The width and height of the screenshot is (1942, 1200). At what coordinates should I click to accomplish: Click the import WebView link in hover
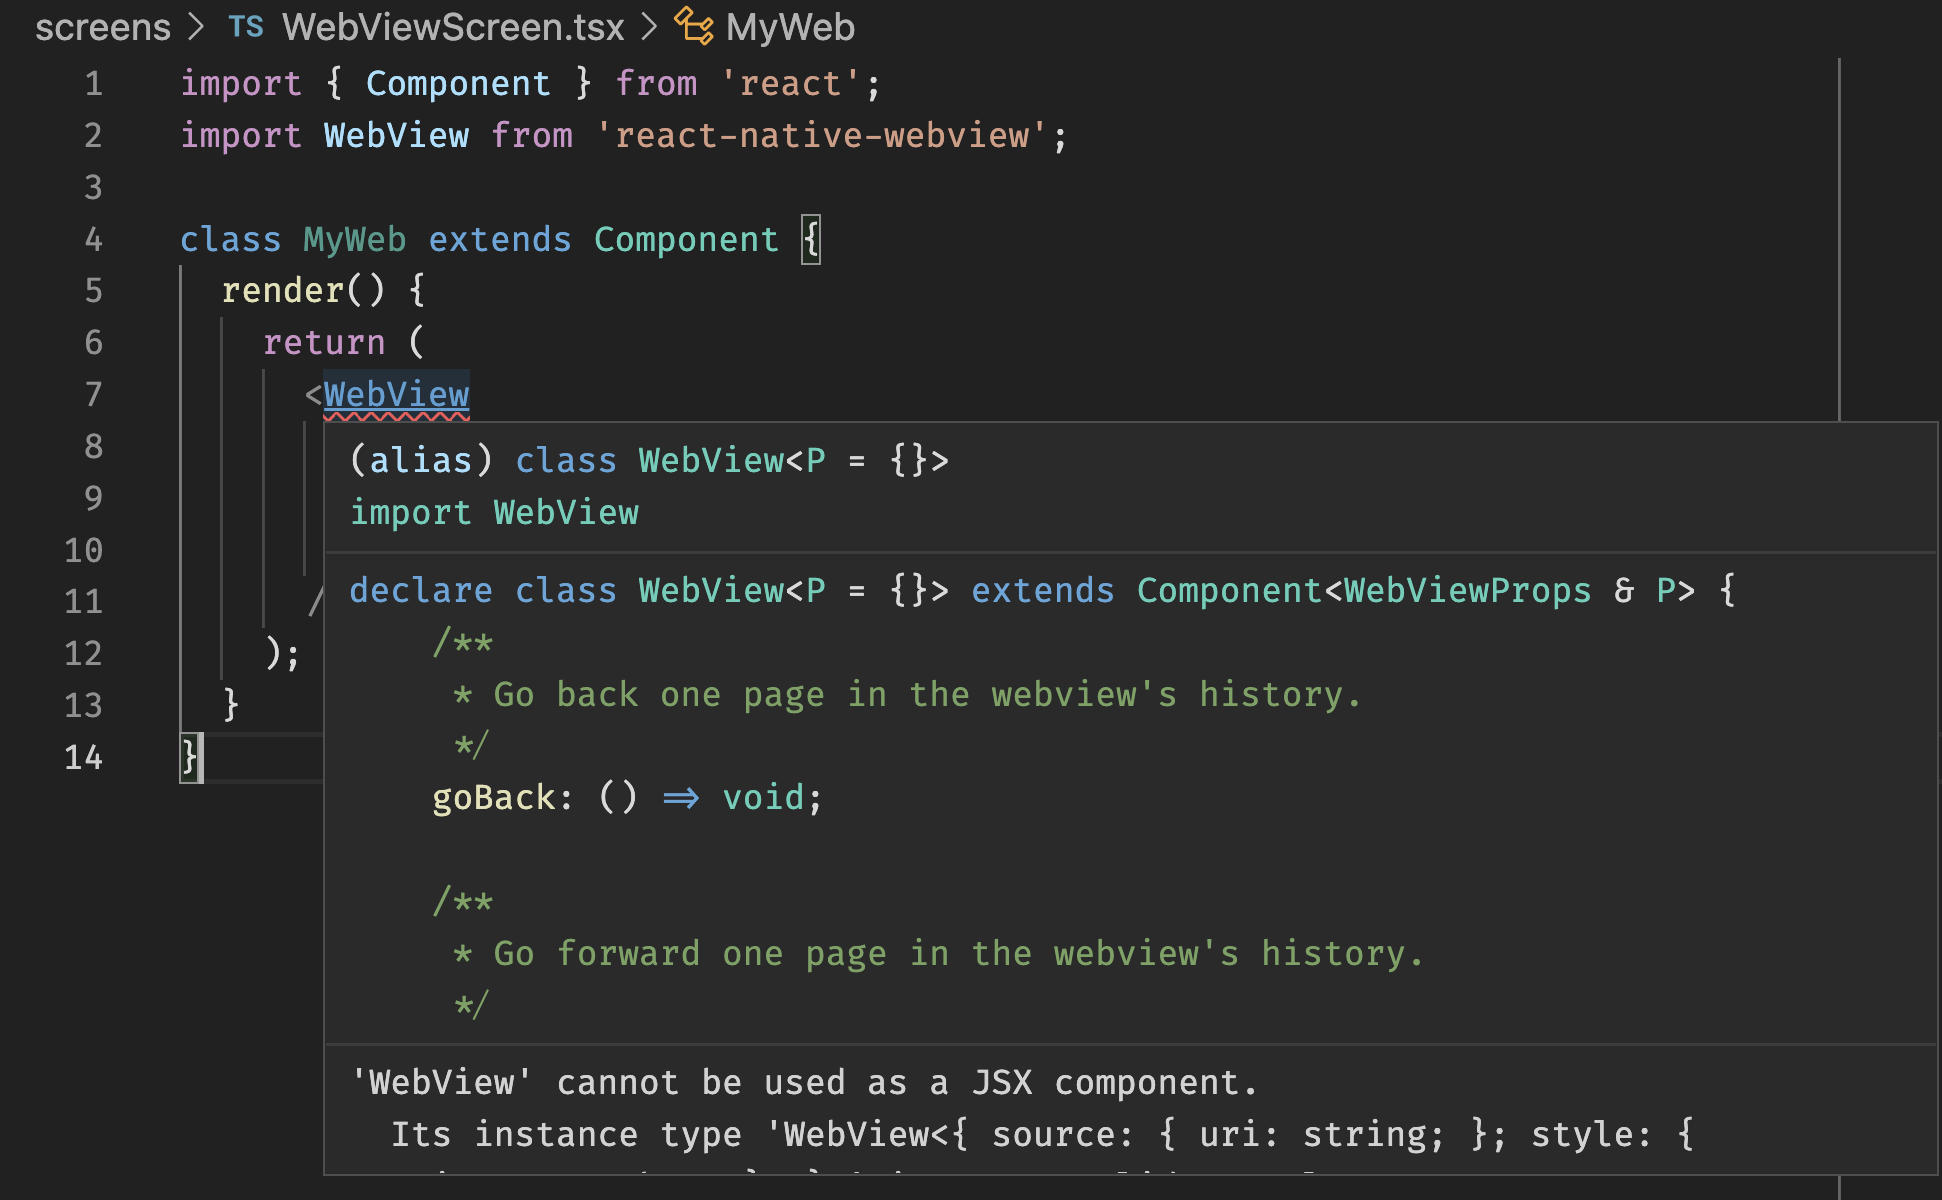494,512
